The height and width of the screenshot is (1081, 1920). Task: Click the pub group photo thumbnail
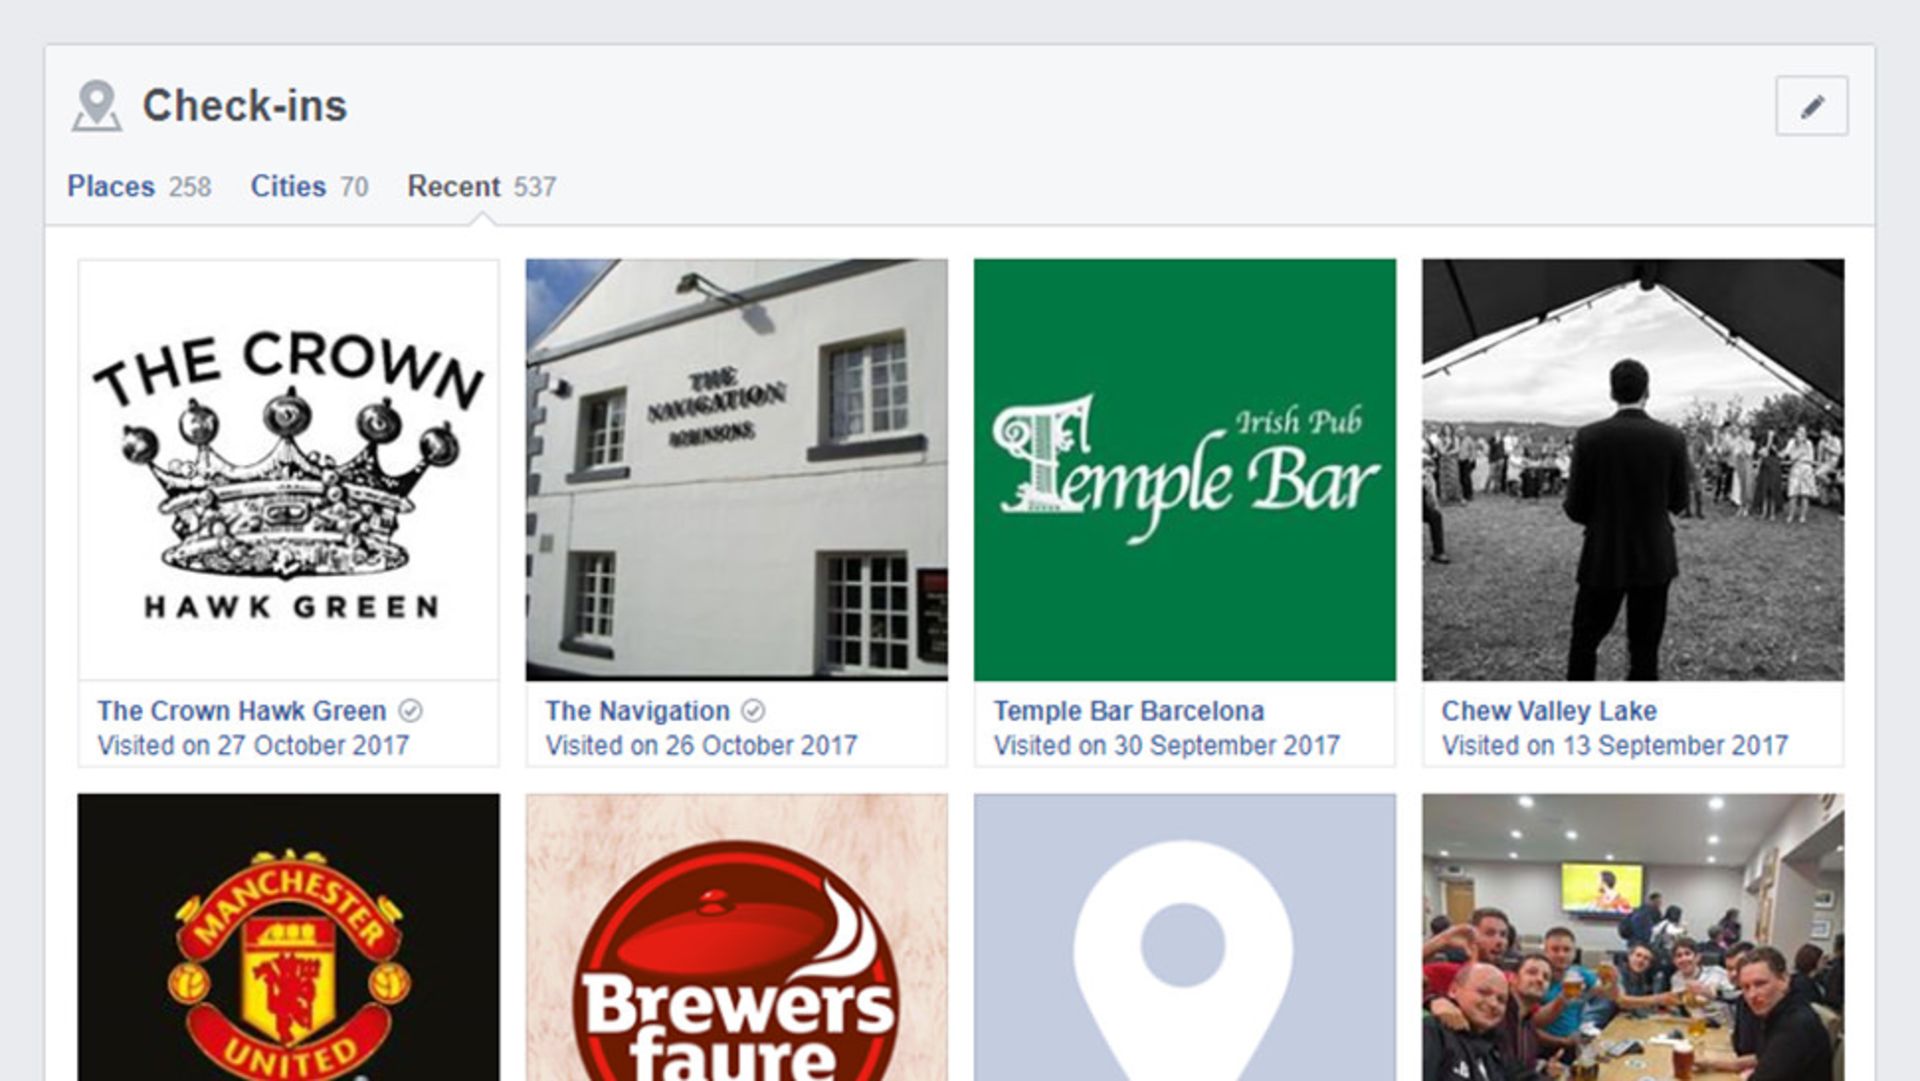point(1632,940)
